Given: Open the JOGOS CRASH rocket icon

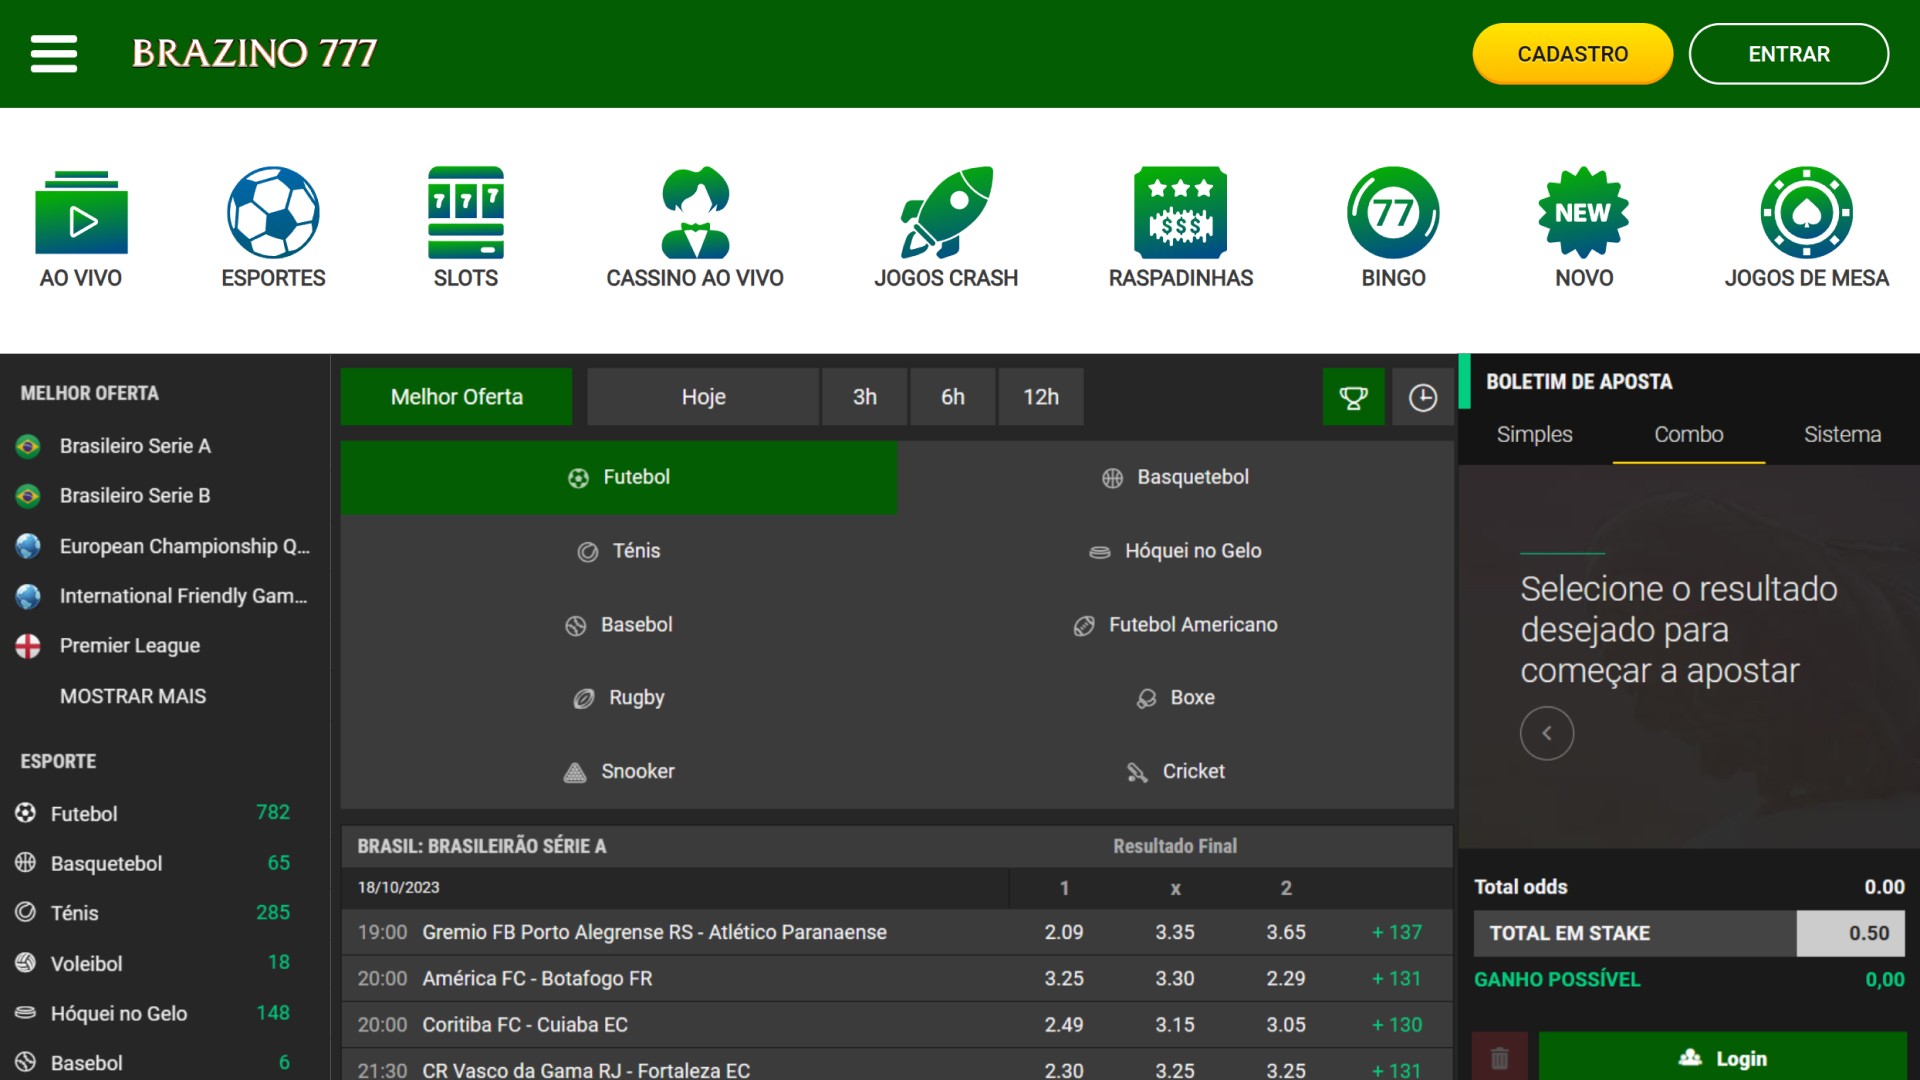Looking at the screenshot, I should [946, 212].
